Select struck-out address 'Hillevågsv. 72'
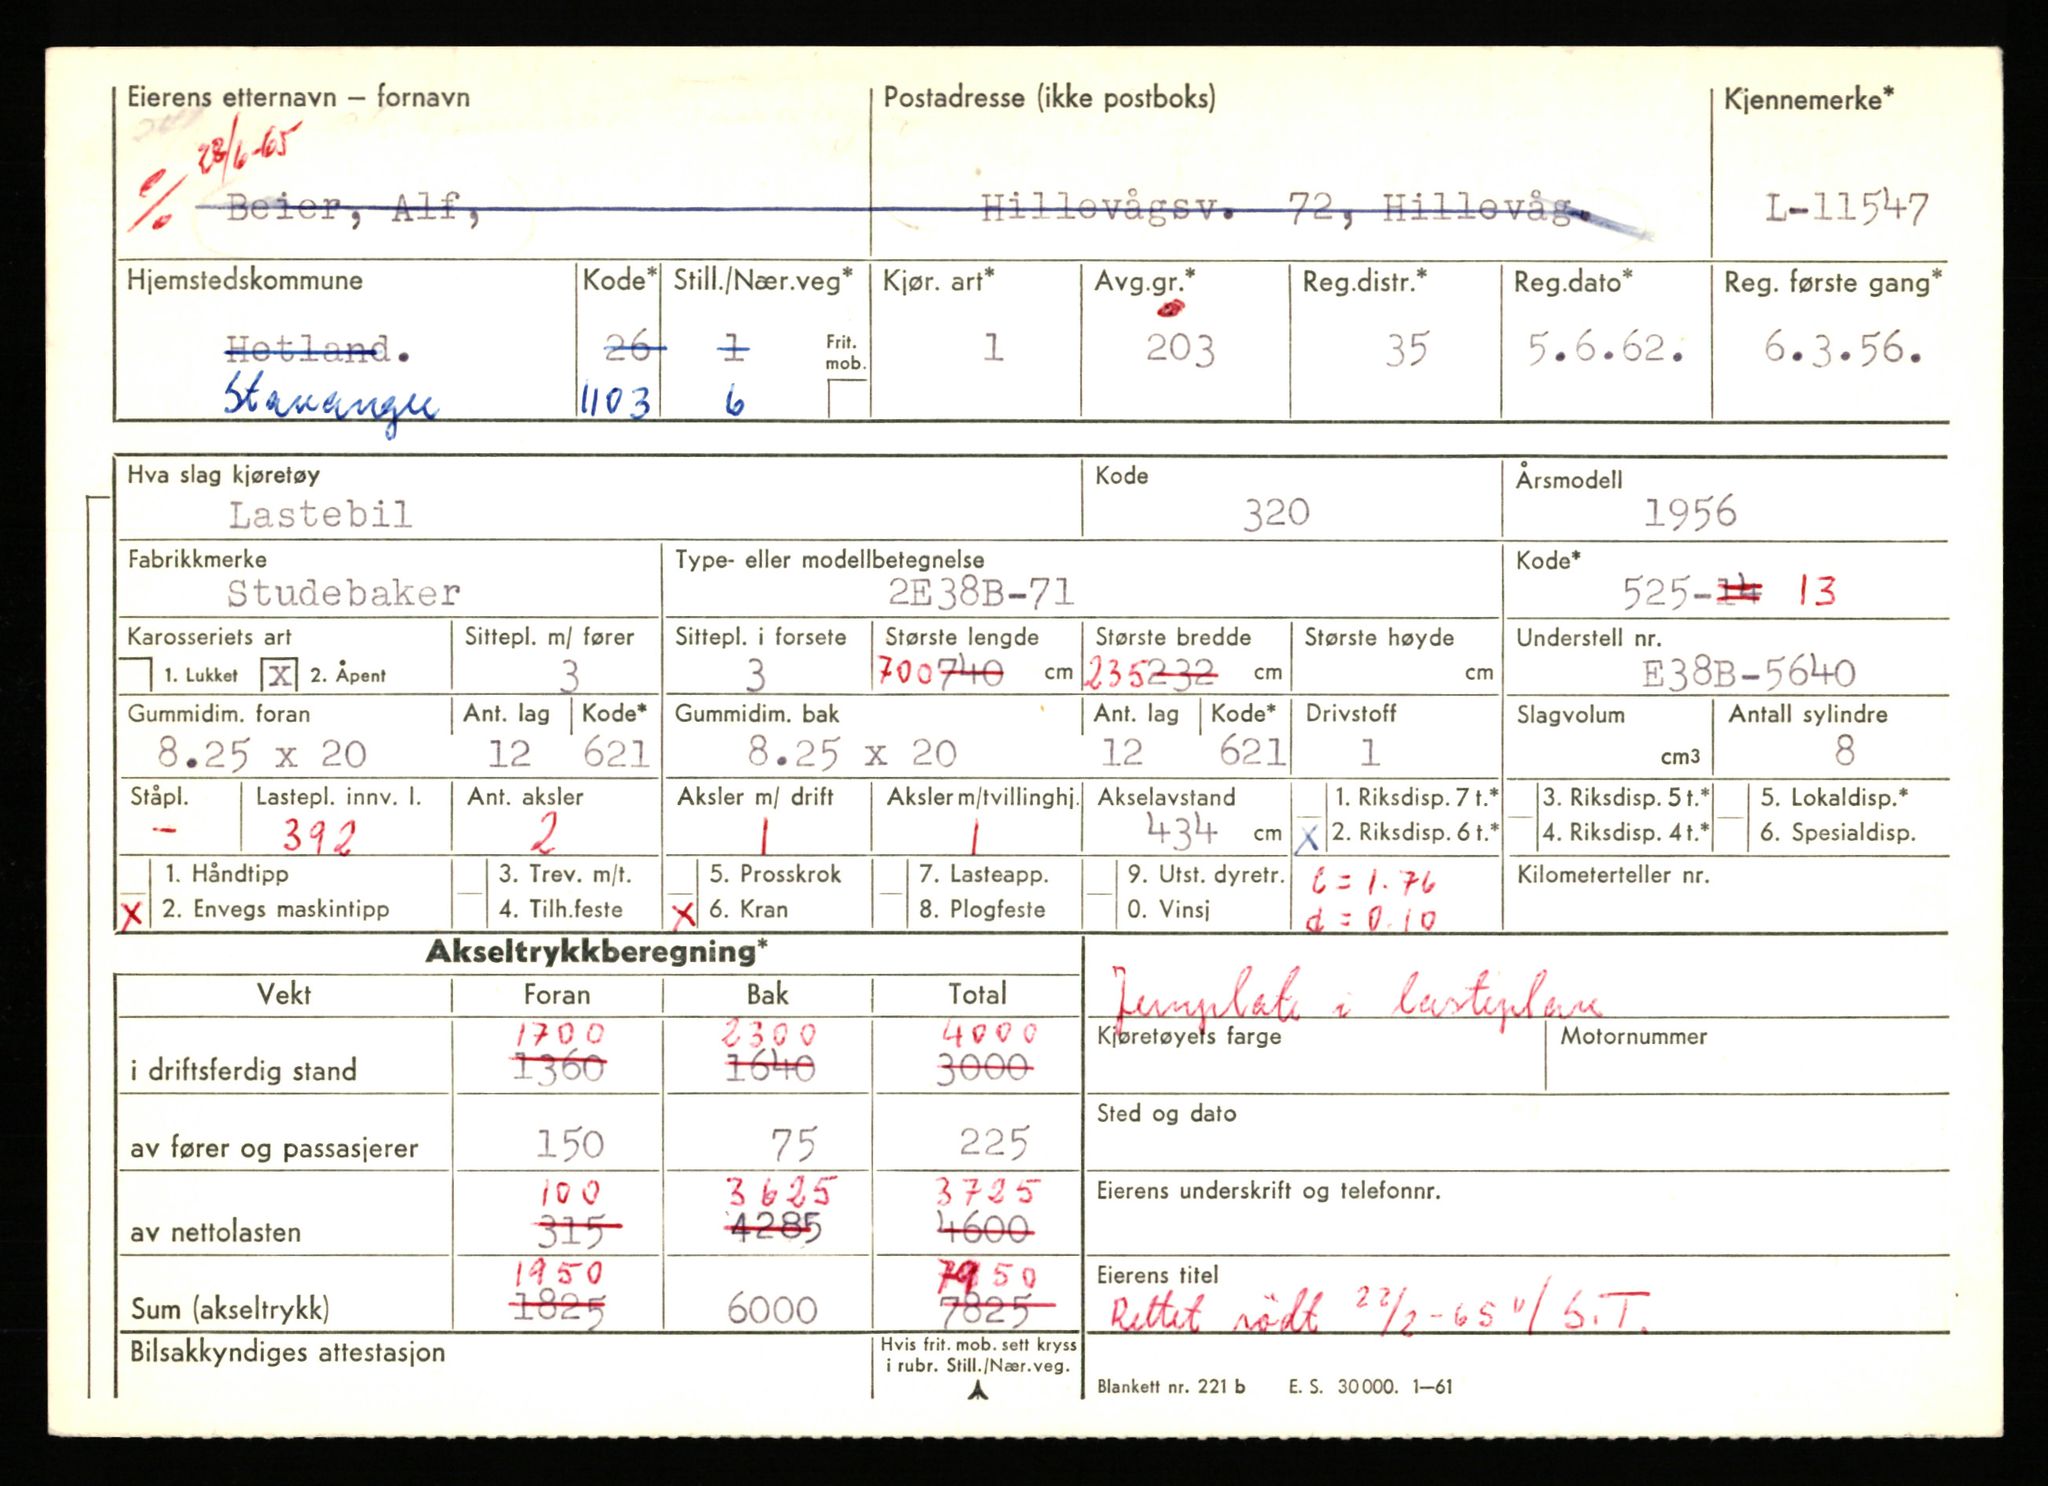 click(1158, 209)
